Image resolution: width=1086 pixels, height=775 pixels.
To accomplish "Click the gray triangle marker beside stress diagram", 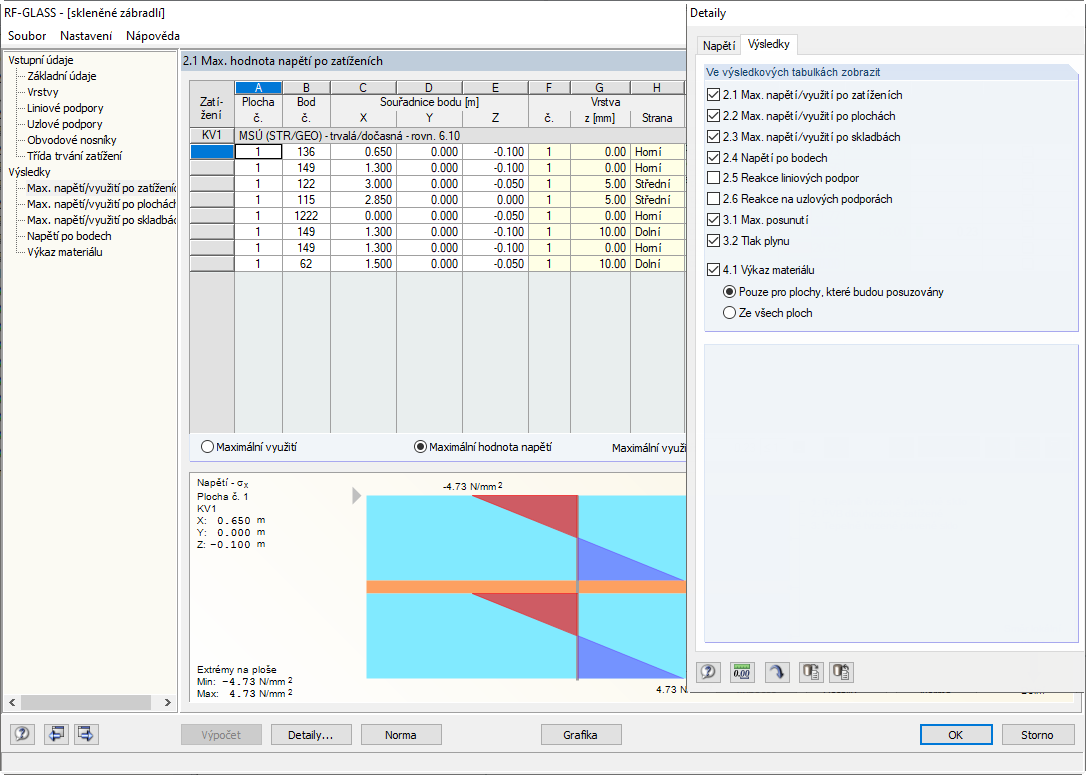I will point(357,495).
